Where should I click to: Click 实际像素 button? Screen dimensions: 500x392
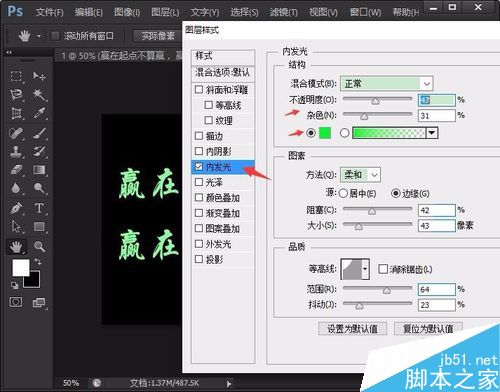pos(158,36)
